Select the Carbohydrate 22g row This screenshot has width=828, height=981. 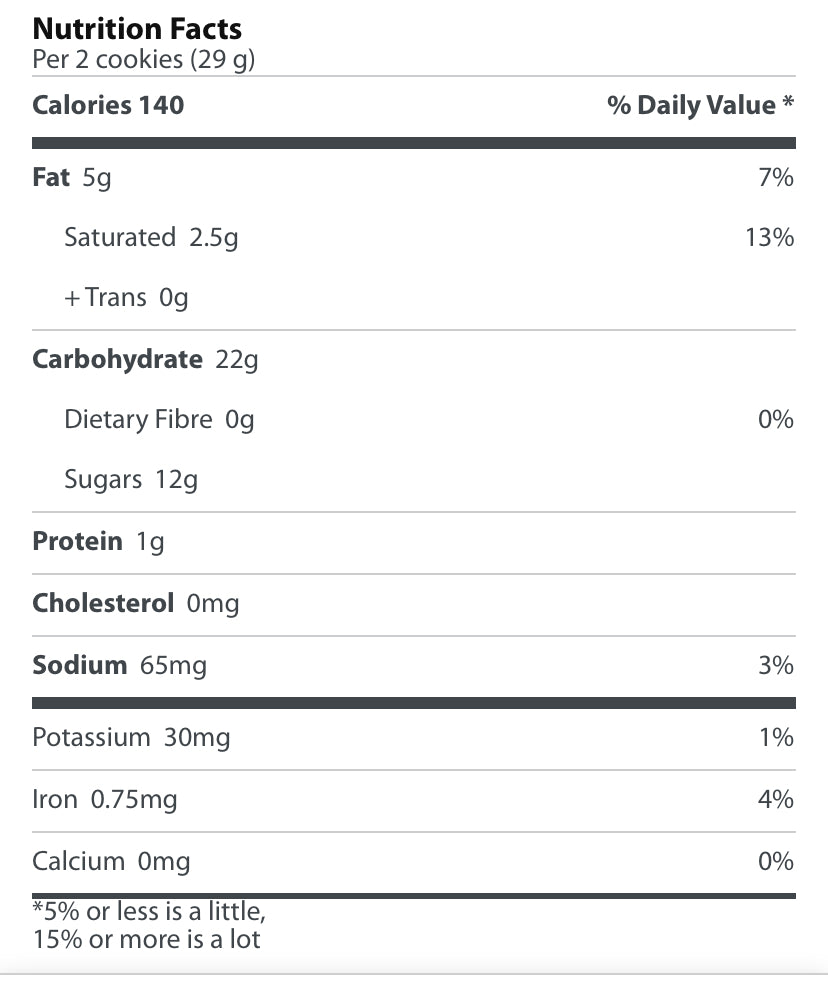145,360
